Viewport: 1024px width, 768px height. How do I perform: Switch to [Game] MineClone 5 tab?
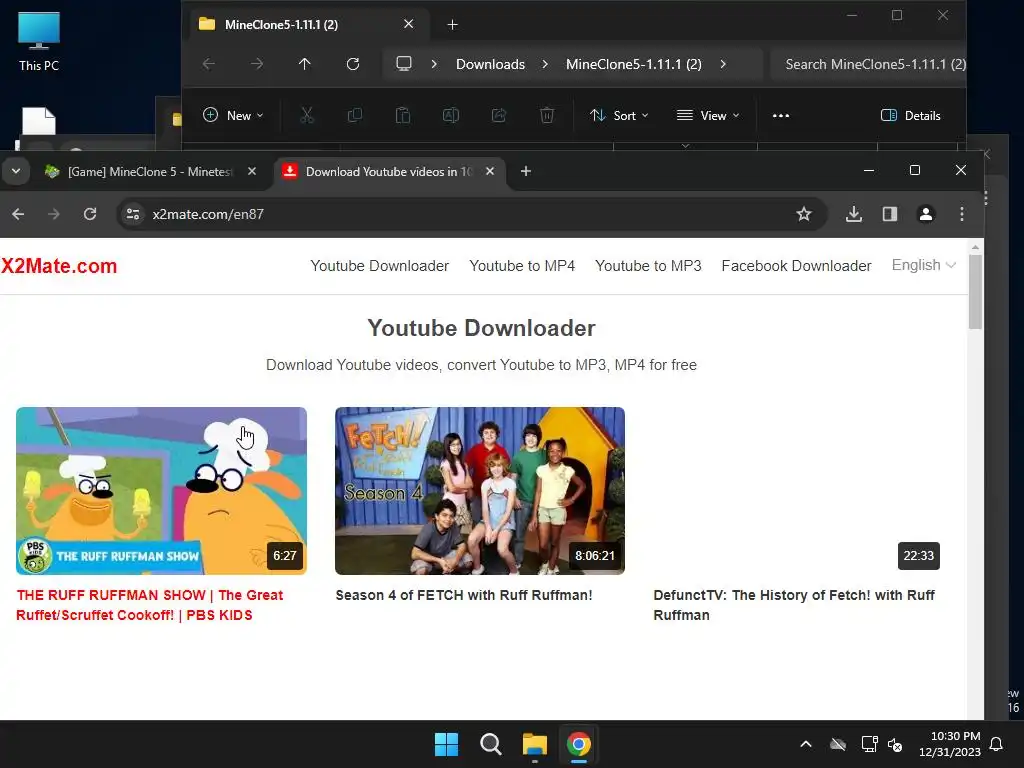tap(150, 172)
